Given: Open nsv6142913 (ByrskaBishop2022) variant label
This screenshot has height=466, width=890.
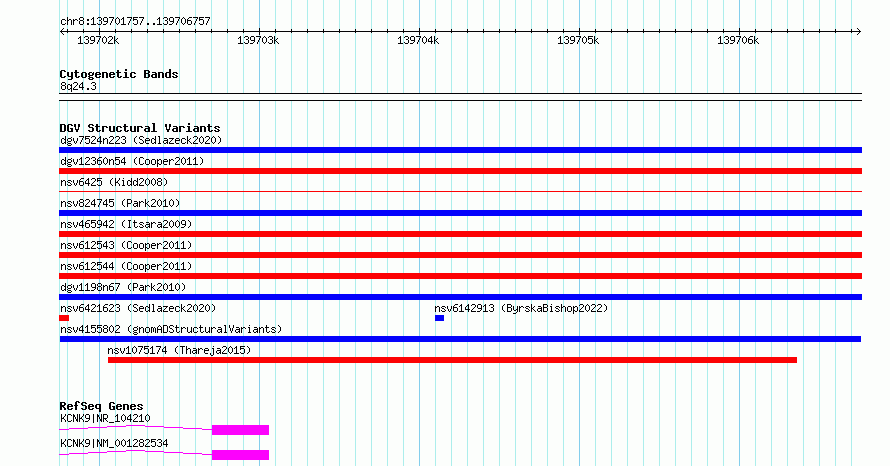Looking at the screenshot, I should [521, 308].
